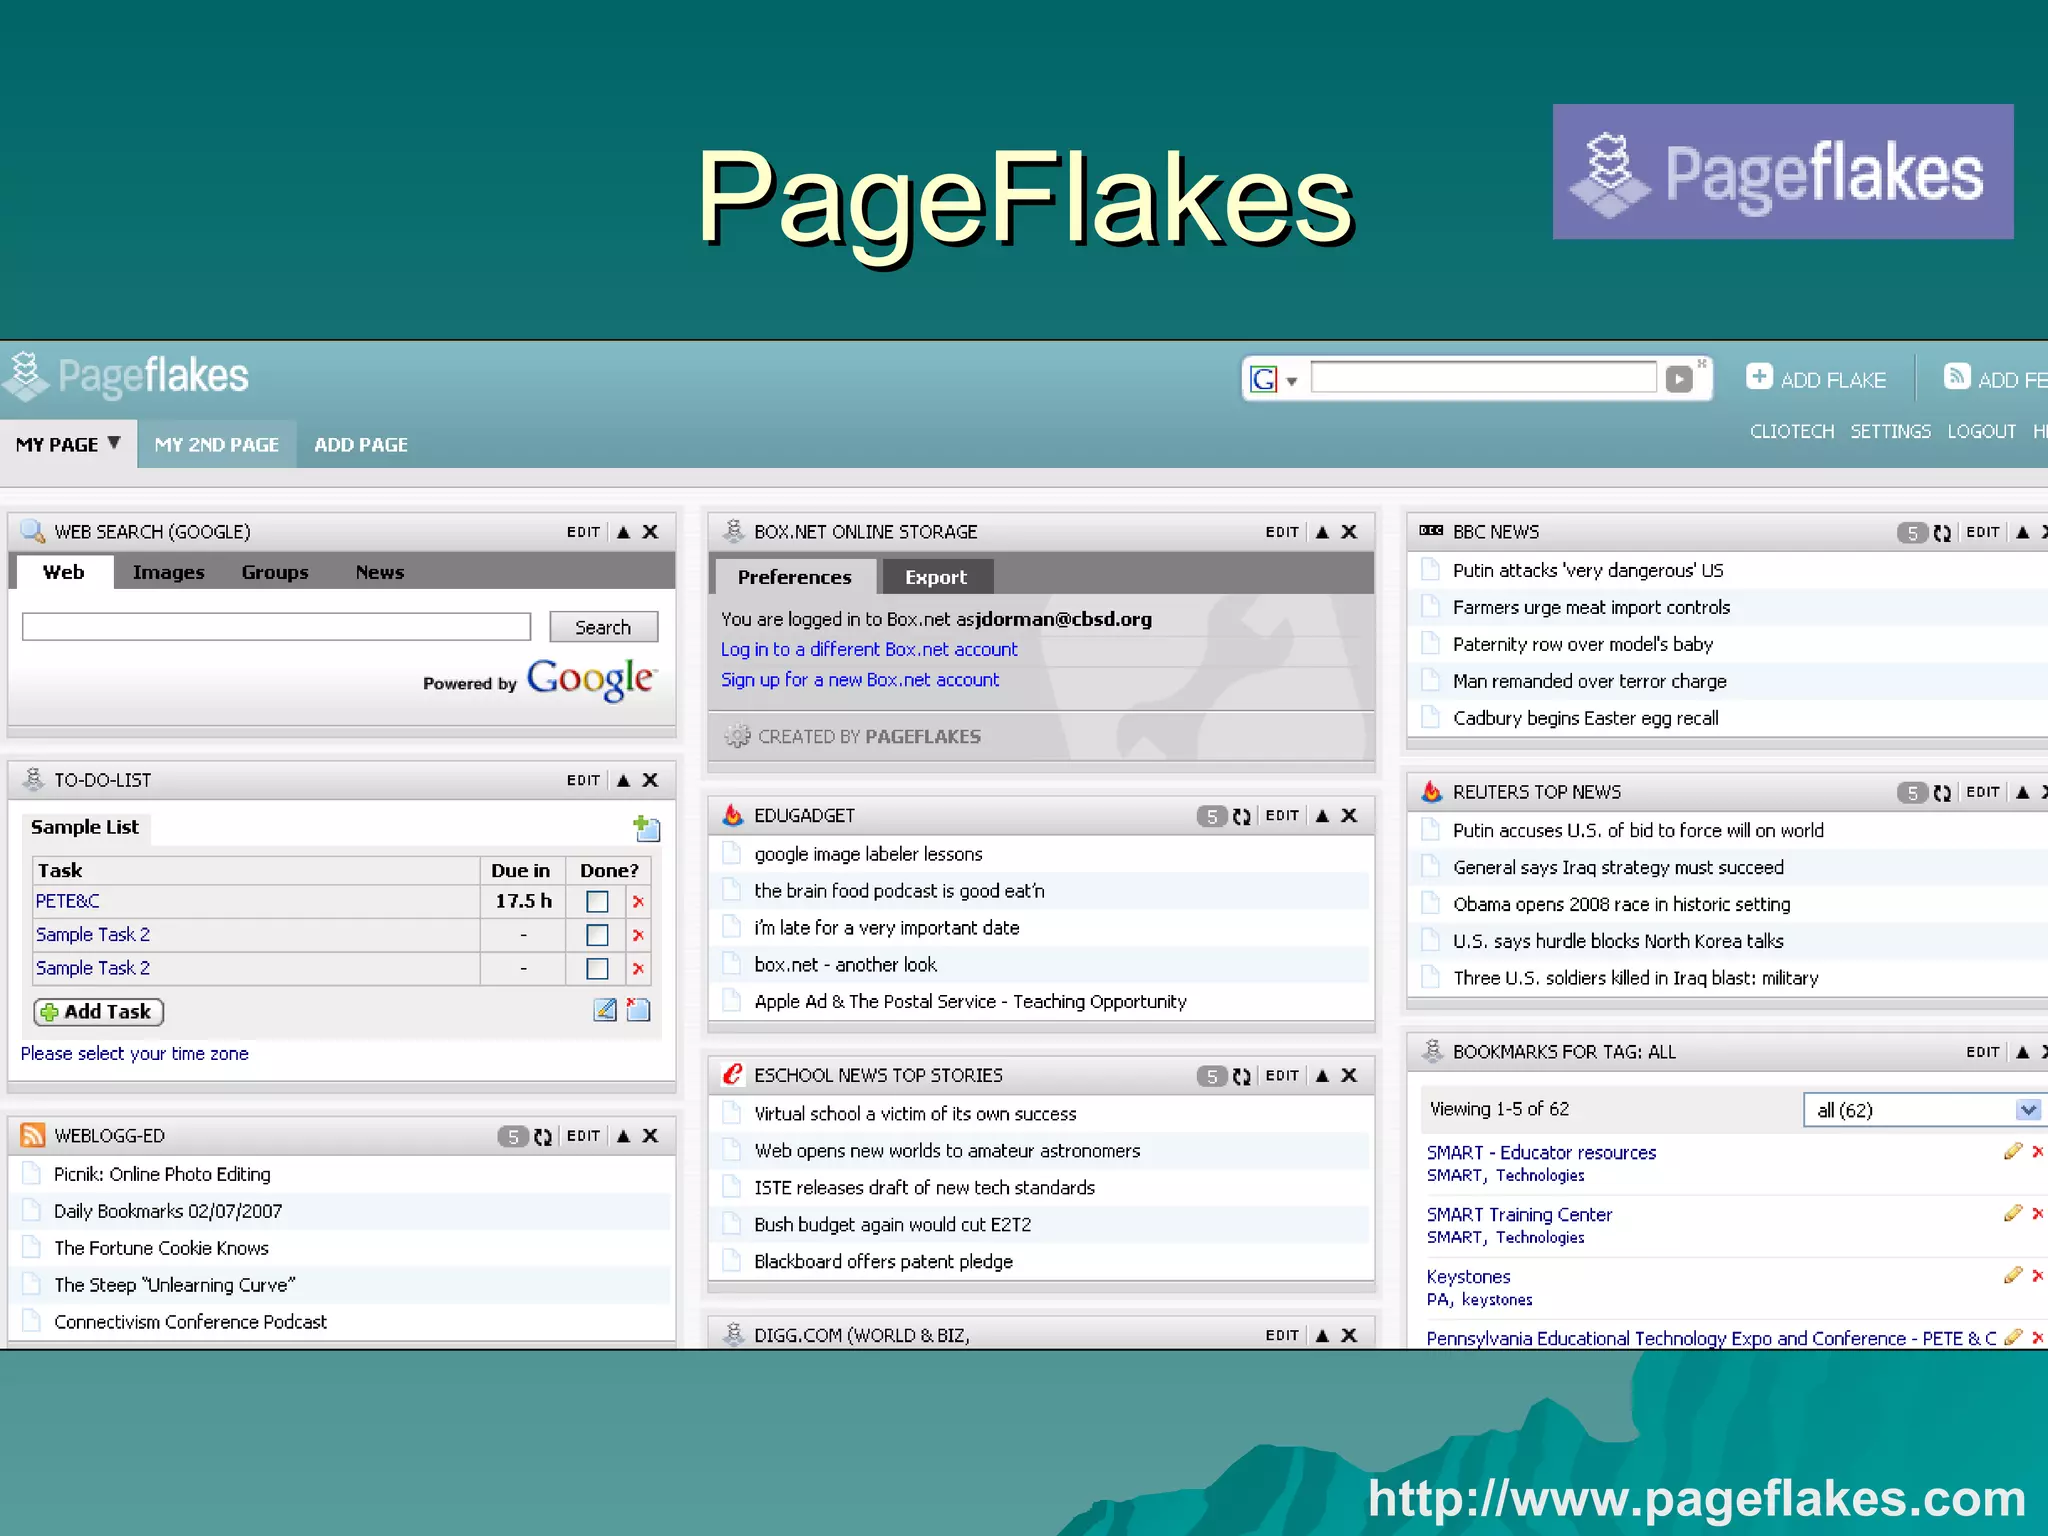Mark the PETE&C task as done

[x=597, y=902]
